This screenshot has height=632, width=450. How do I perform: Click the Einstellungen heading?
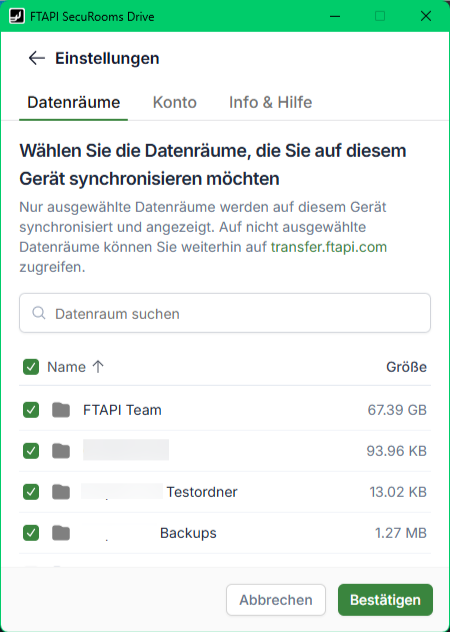click(107, 58)
